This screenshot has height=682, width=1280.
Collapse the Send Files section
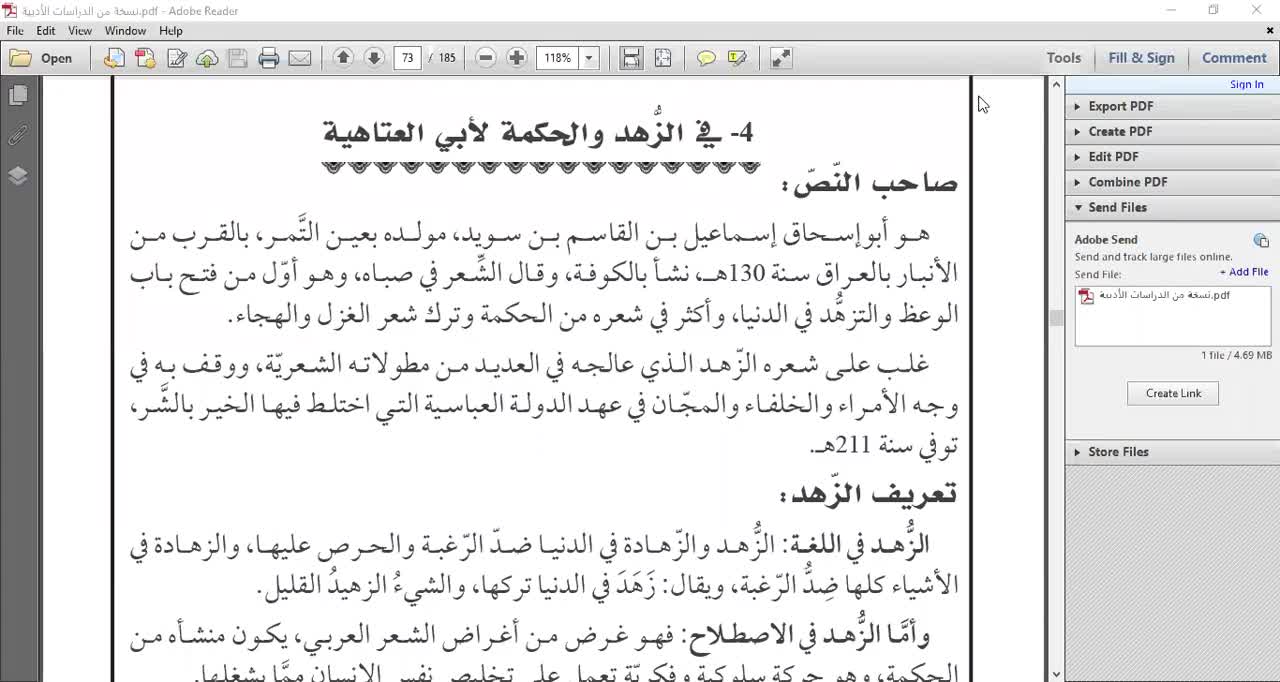(x=1117, y=207)
